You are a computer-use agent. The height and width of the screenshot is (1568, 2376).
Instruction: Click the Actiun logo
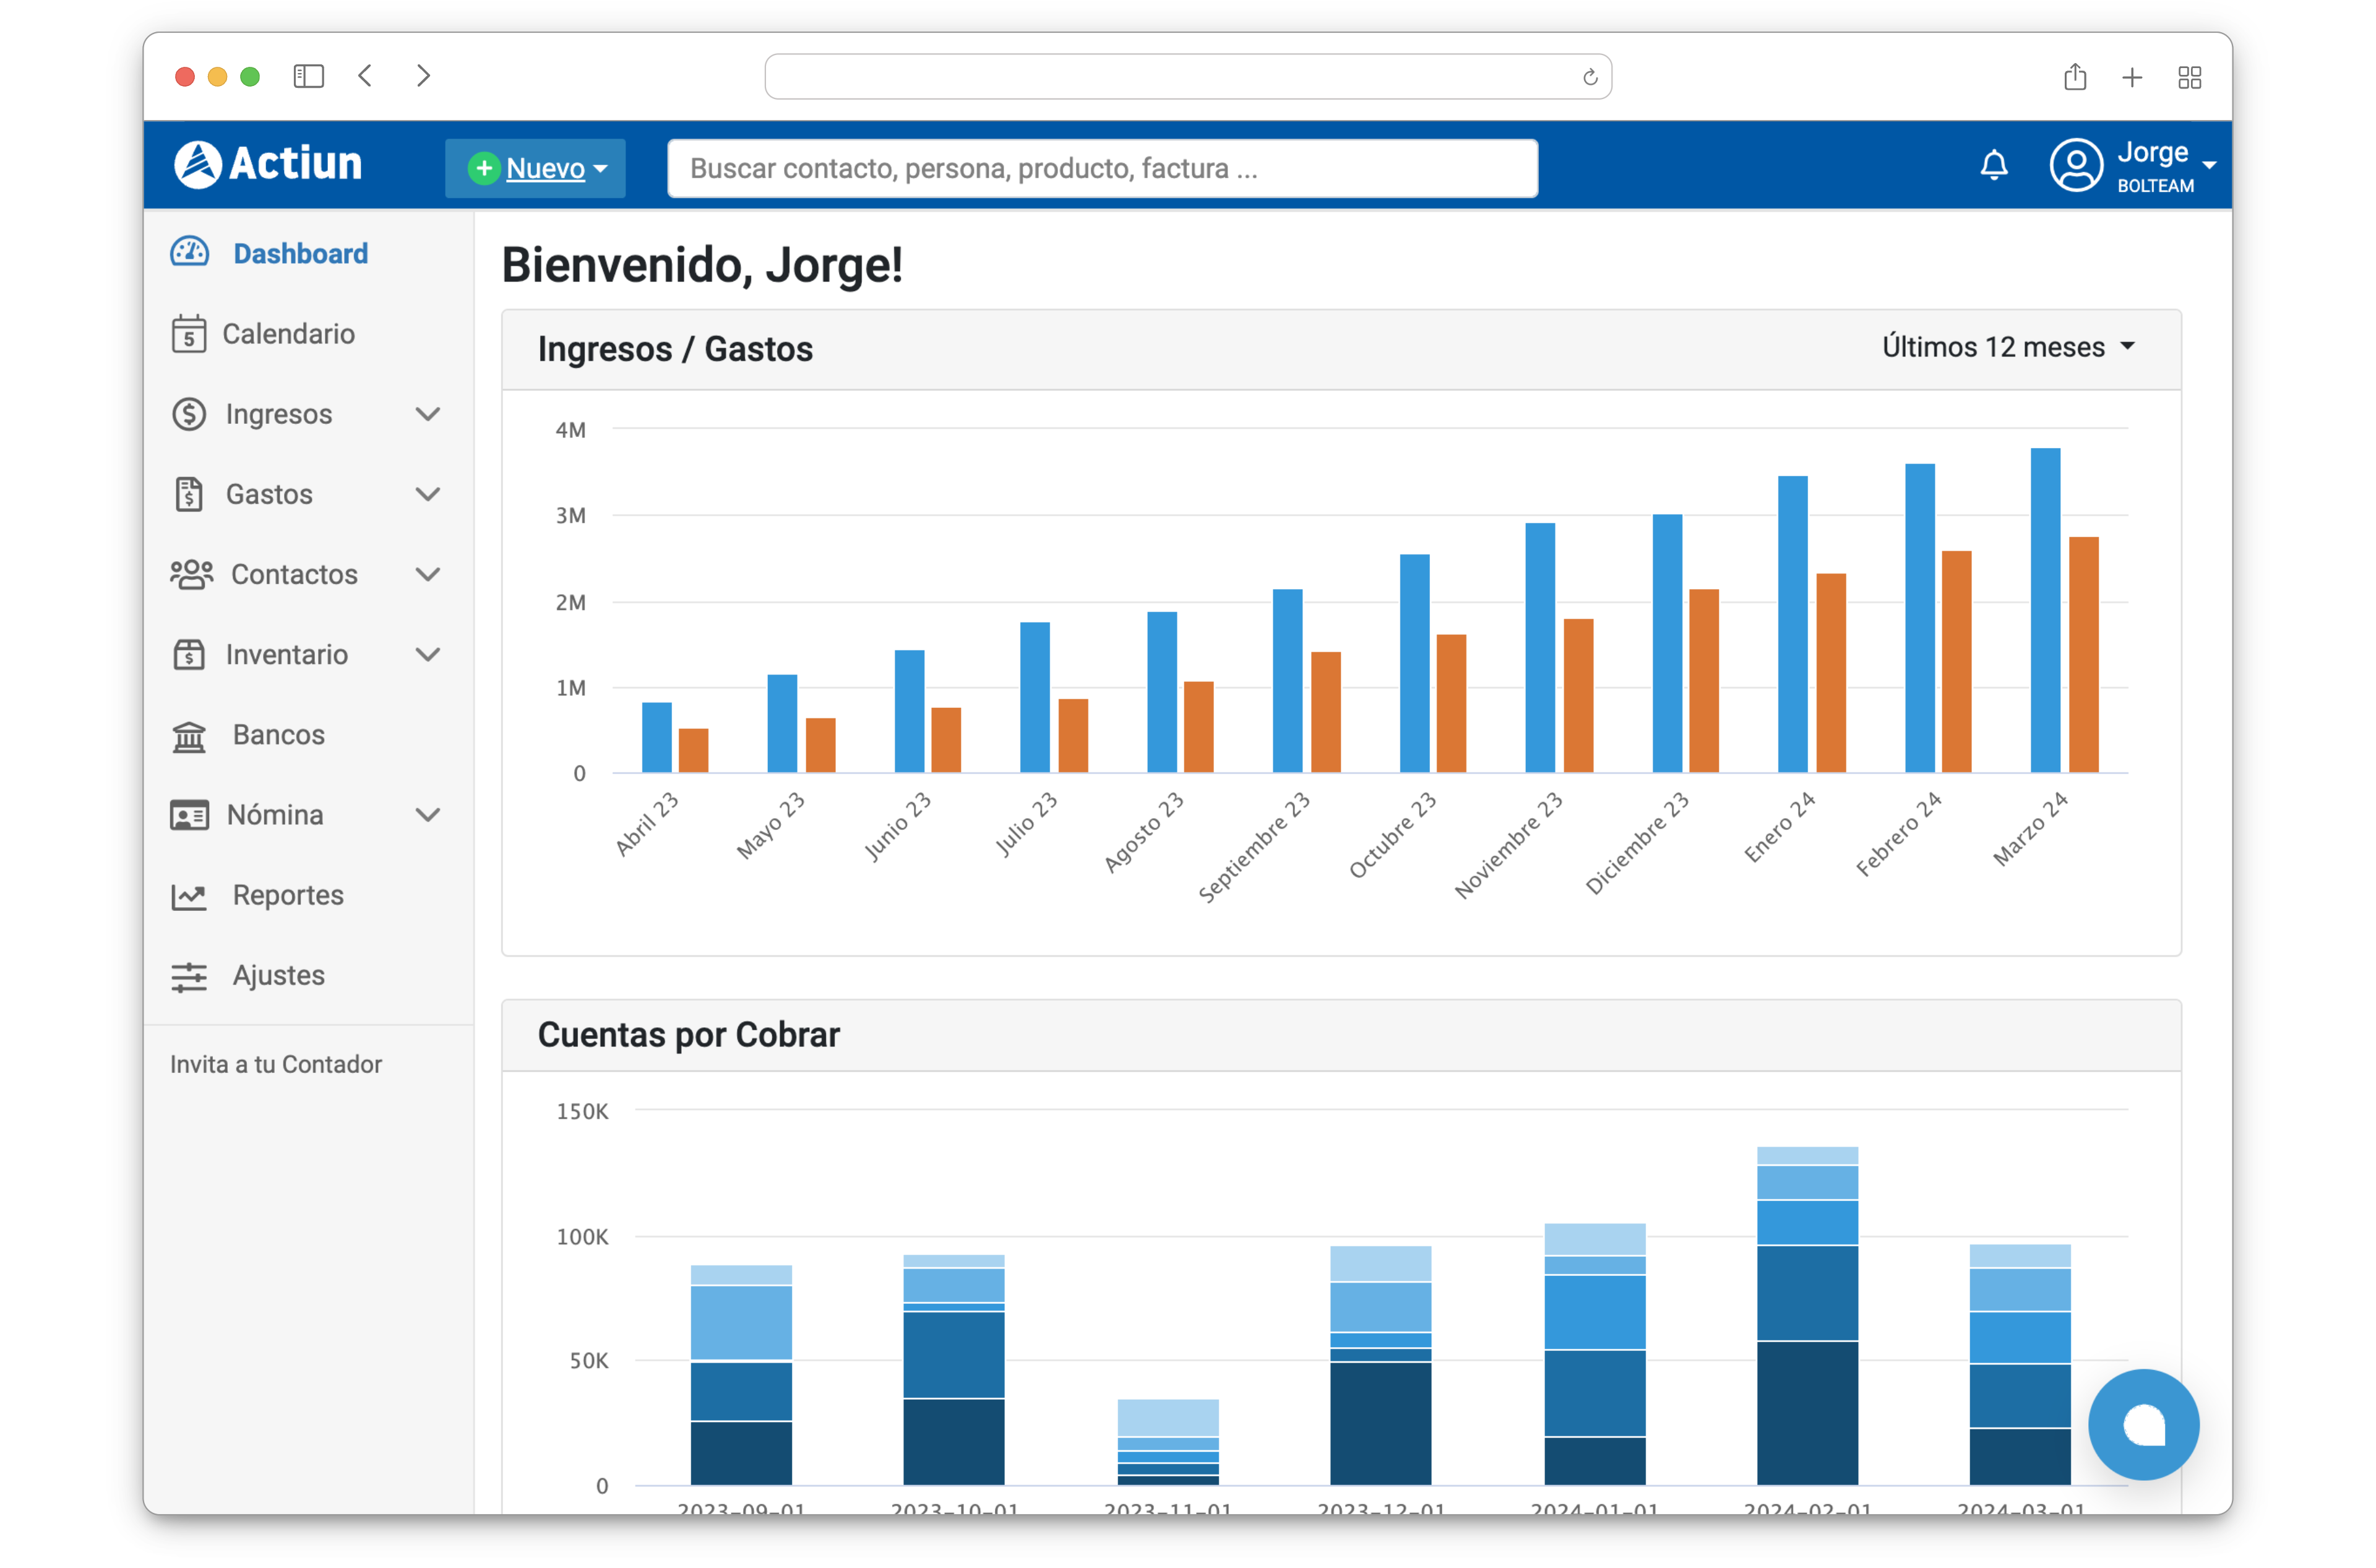[x=270, y=163]
